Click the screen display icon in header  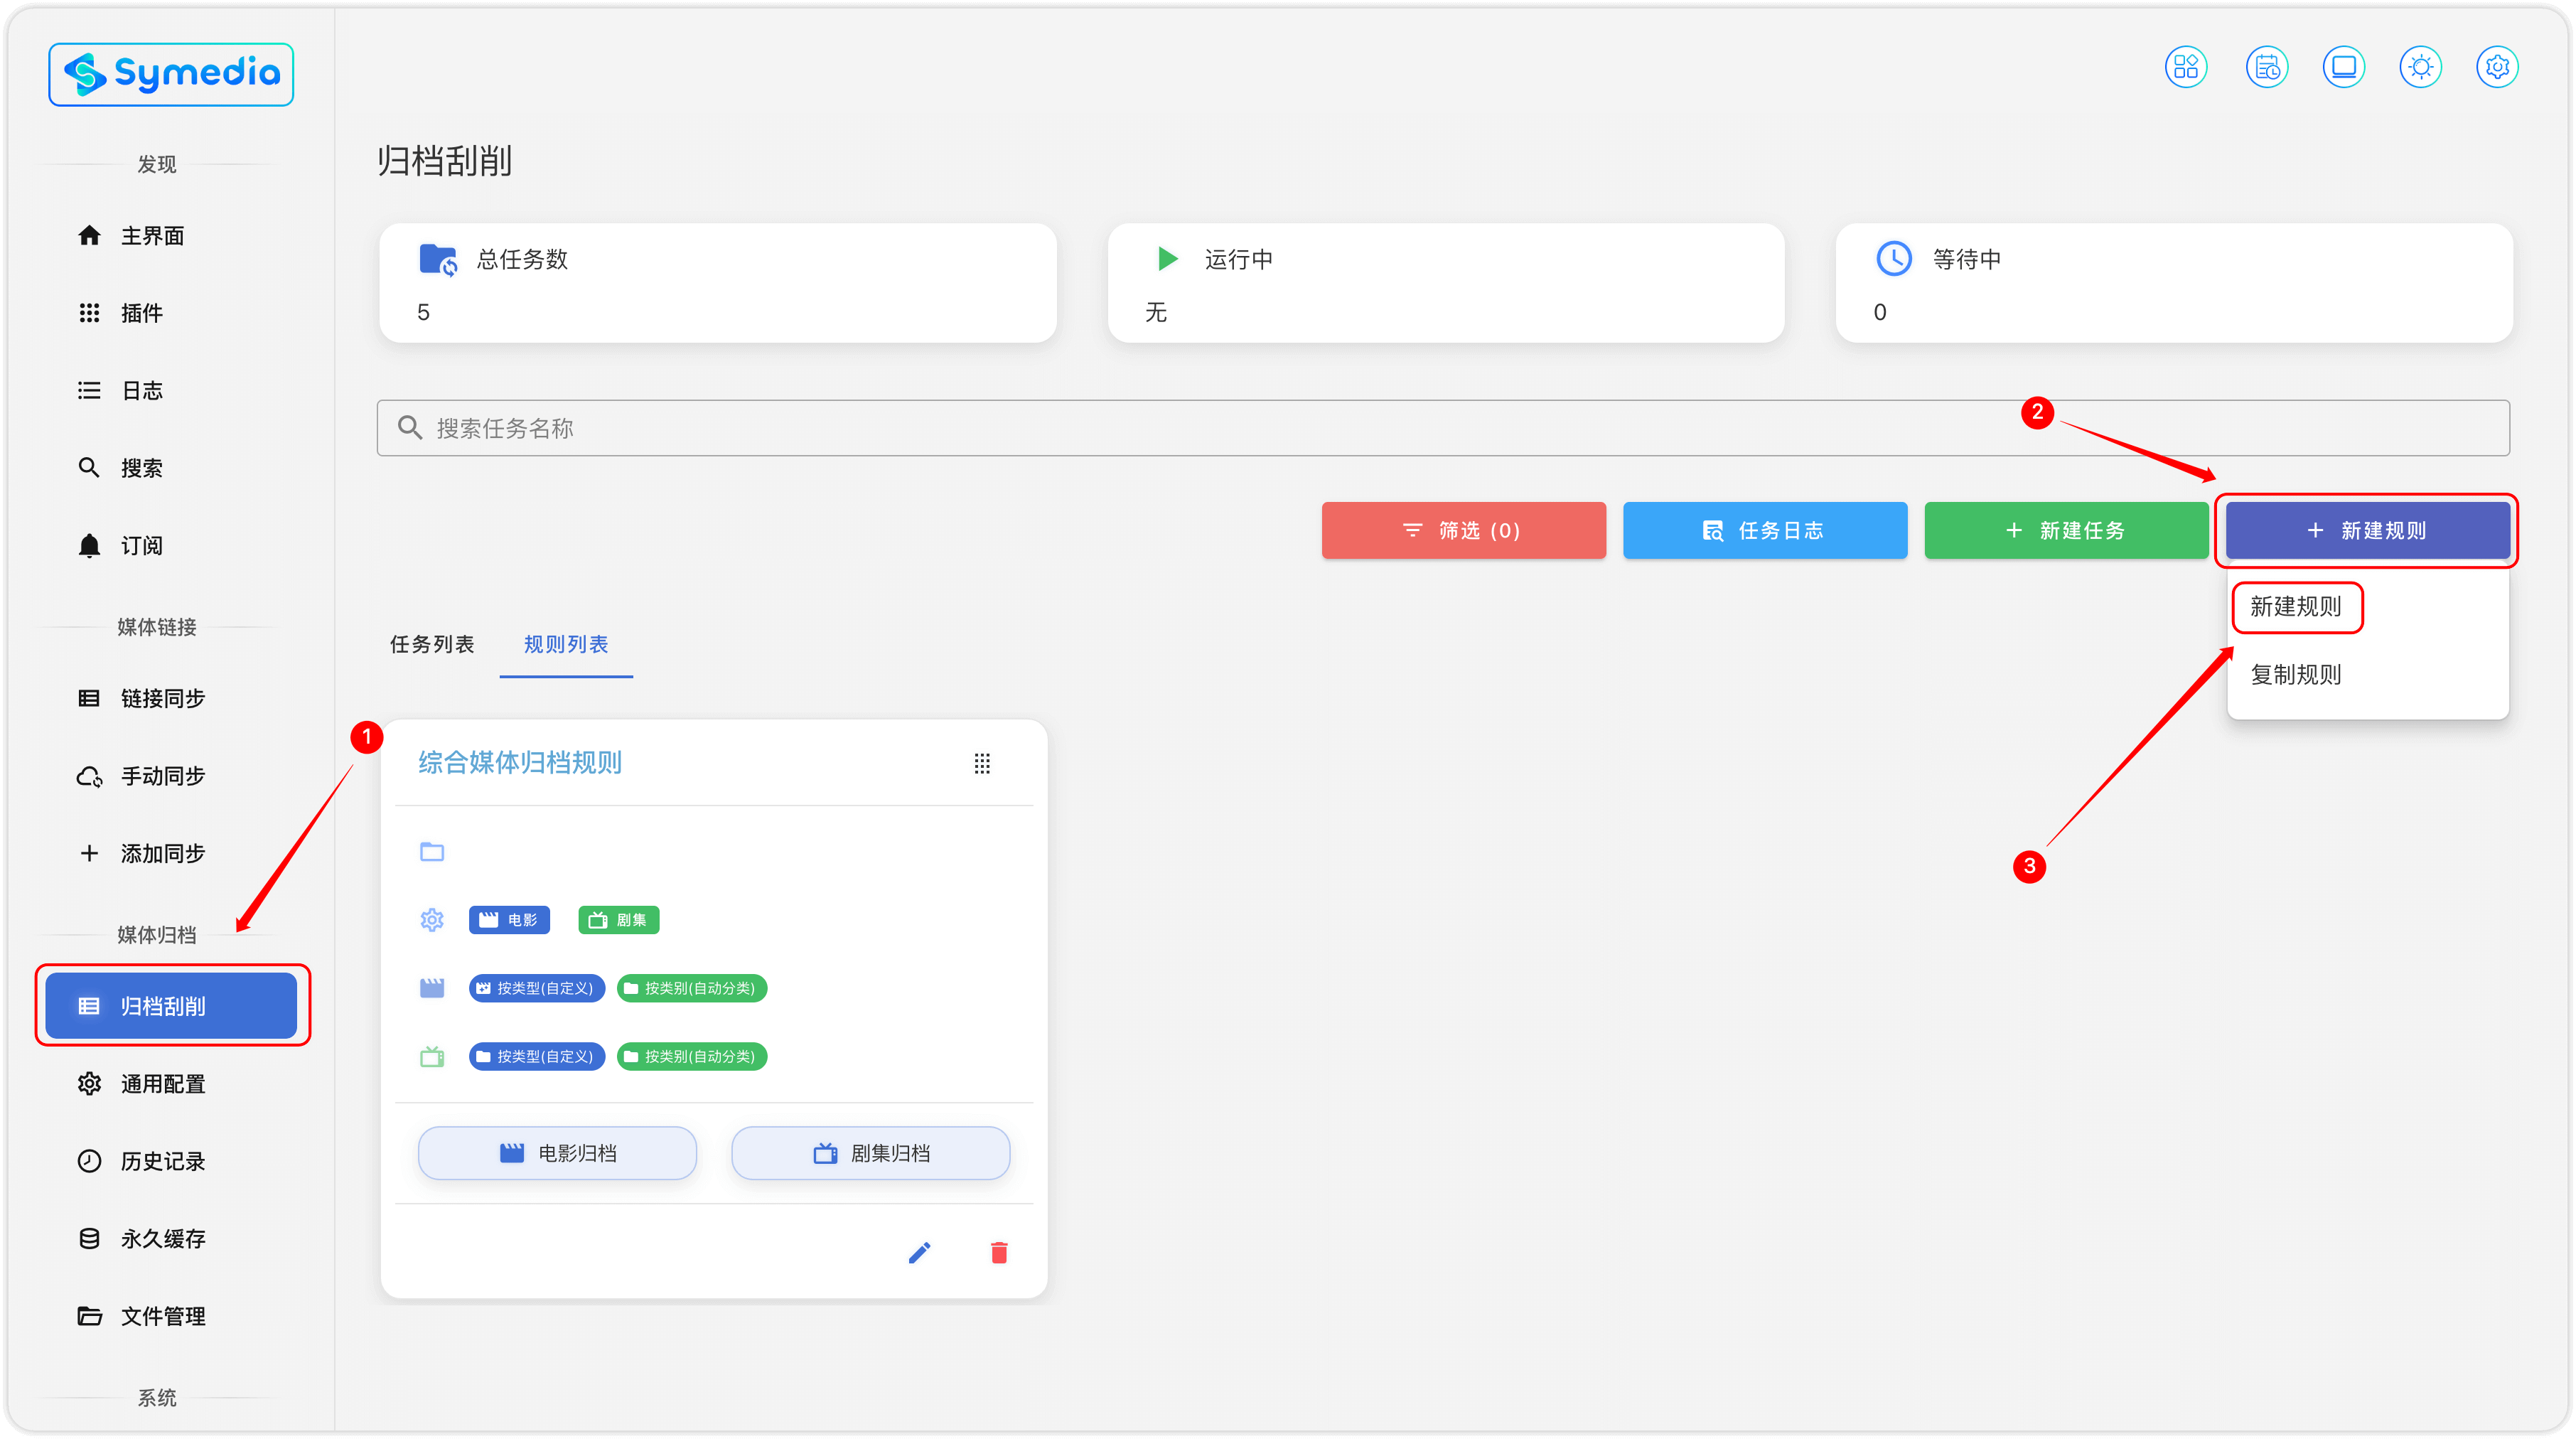click(x=2343, y=67)
